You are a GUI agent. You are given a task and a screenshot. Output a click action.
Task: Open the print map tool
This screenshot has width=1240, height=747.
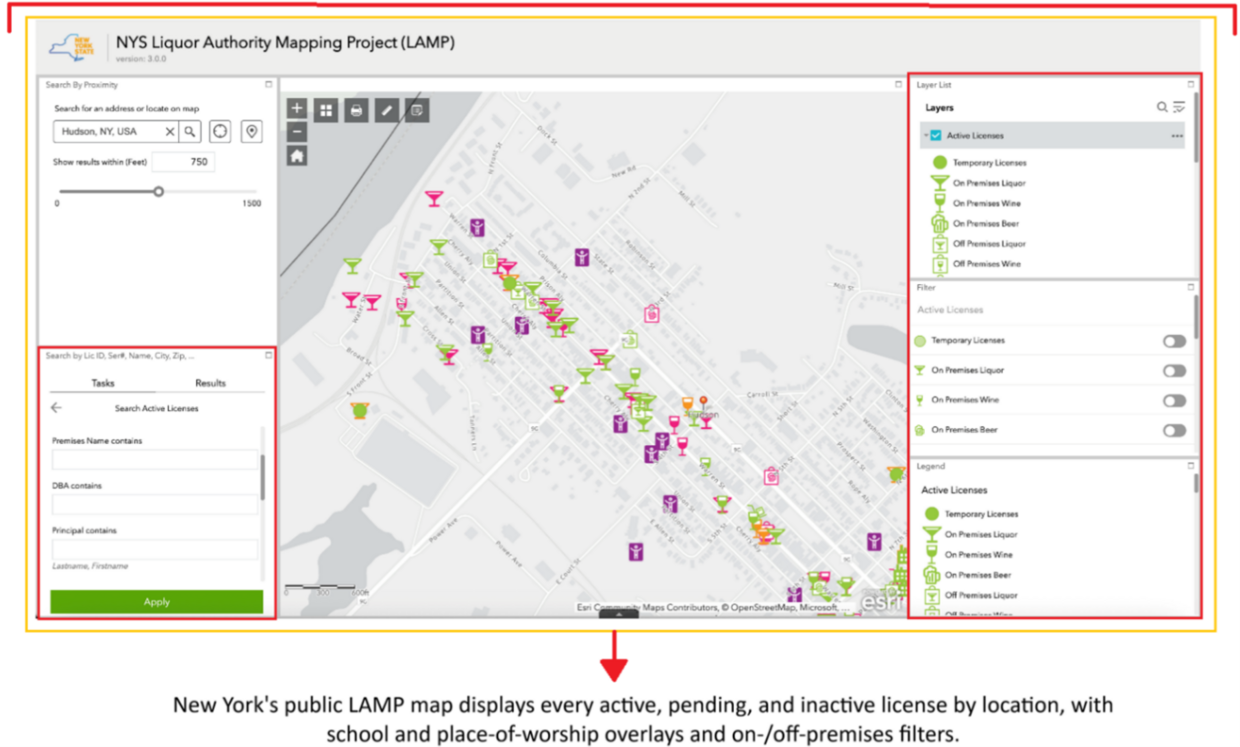coord(356,111)
